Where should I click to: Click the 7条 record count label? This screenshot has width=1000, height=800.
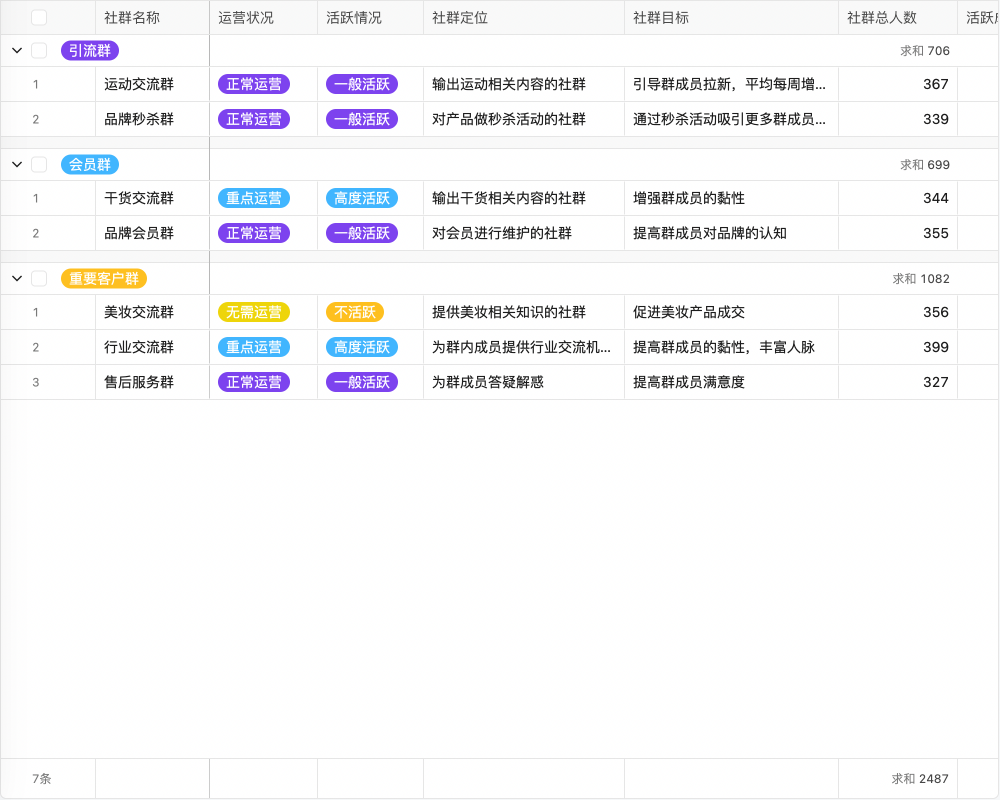41,778
